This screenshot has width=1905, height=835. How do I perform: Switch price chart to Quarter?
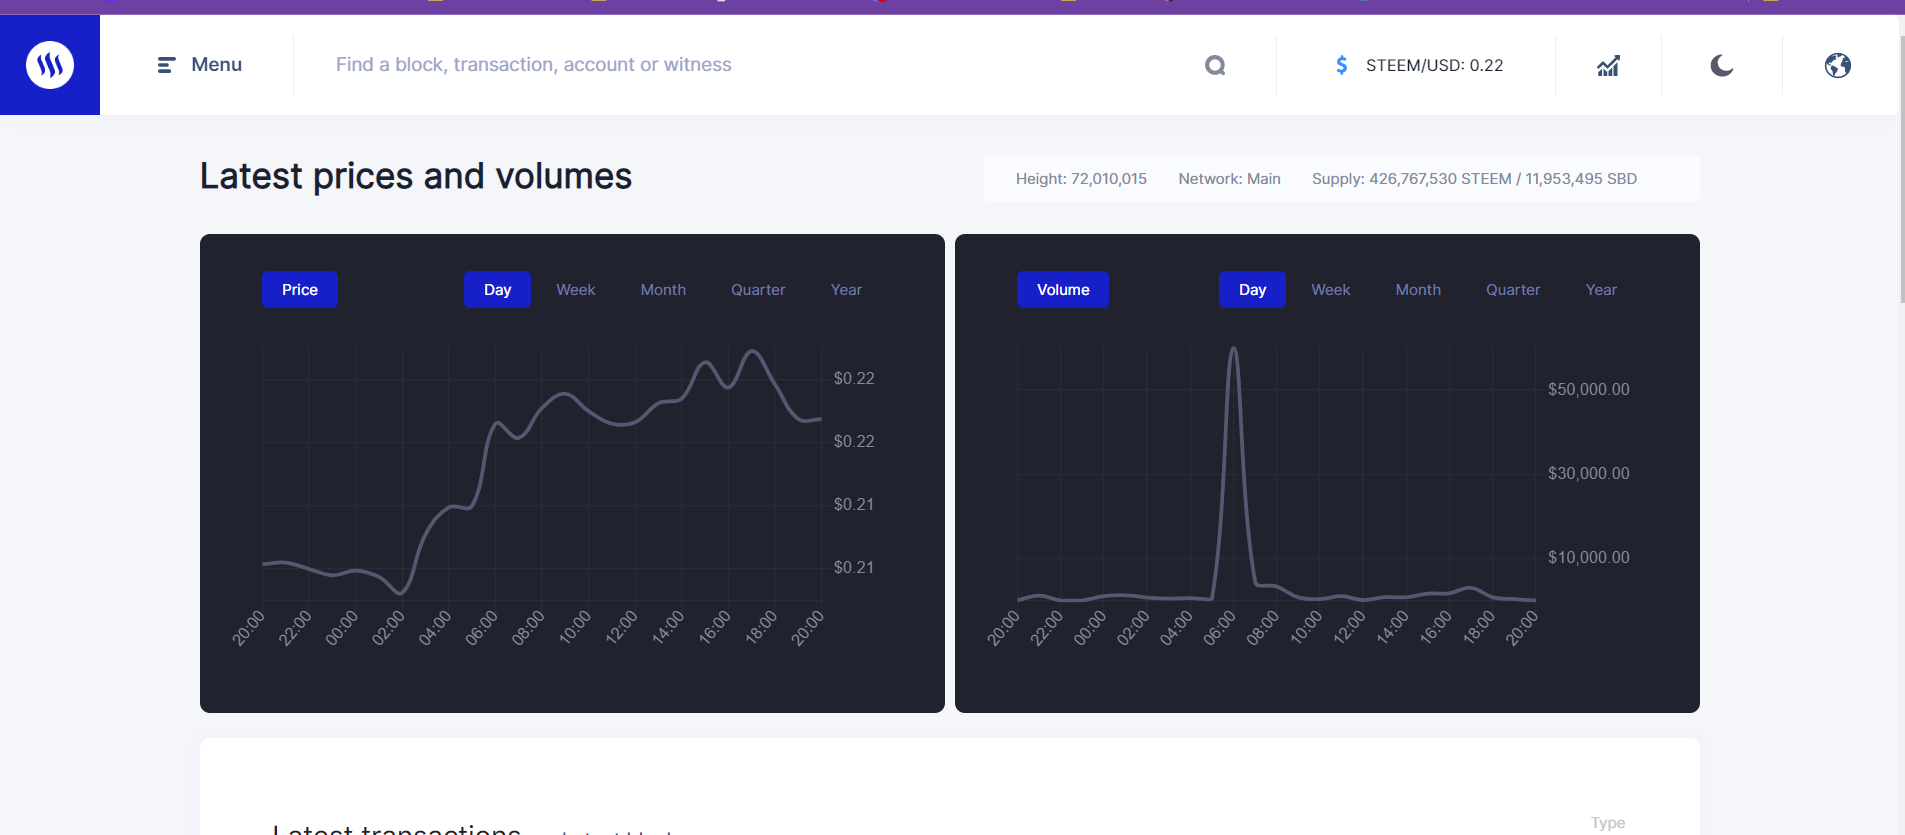758,290
